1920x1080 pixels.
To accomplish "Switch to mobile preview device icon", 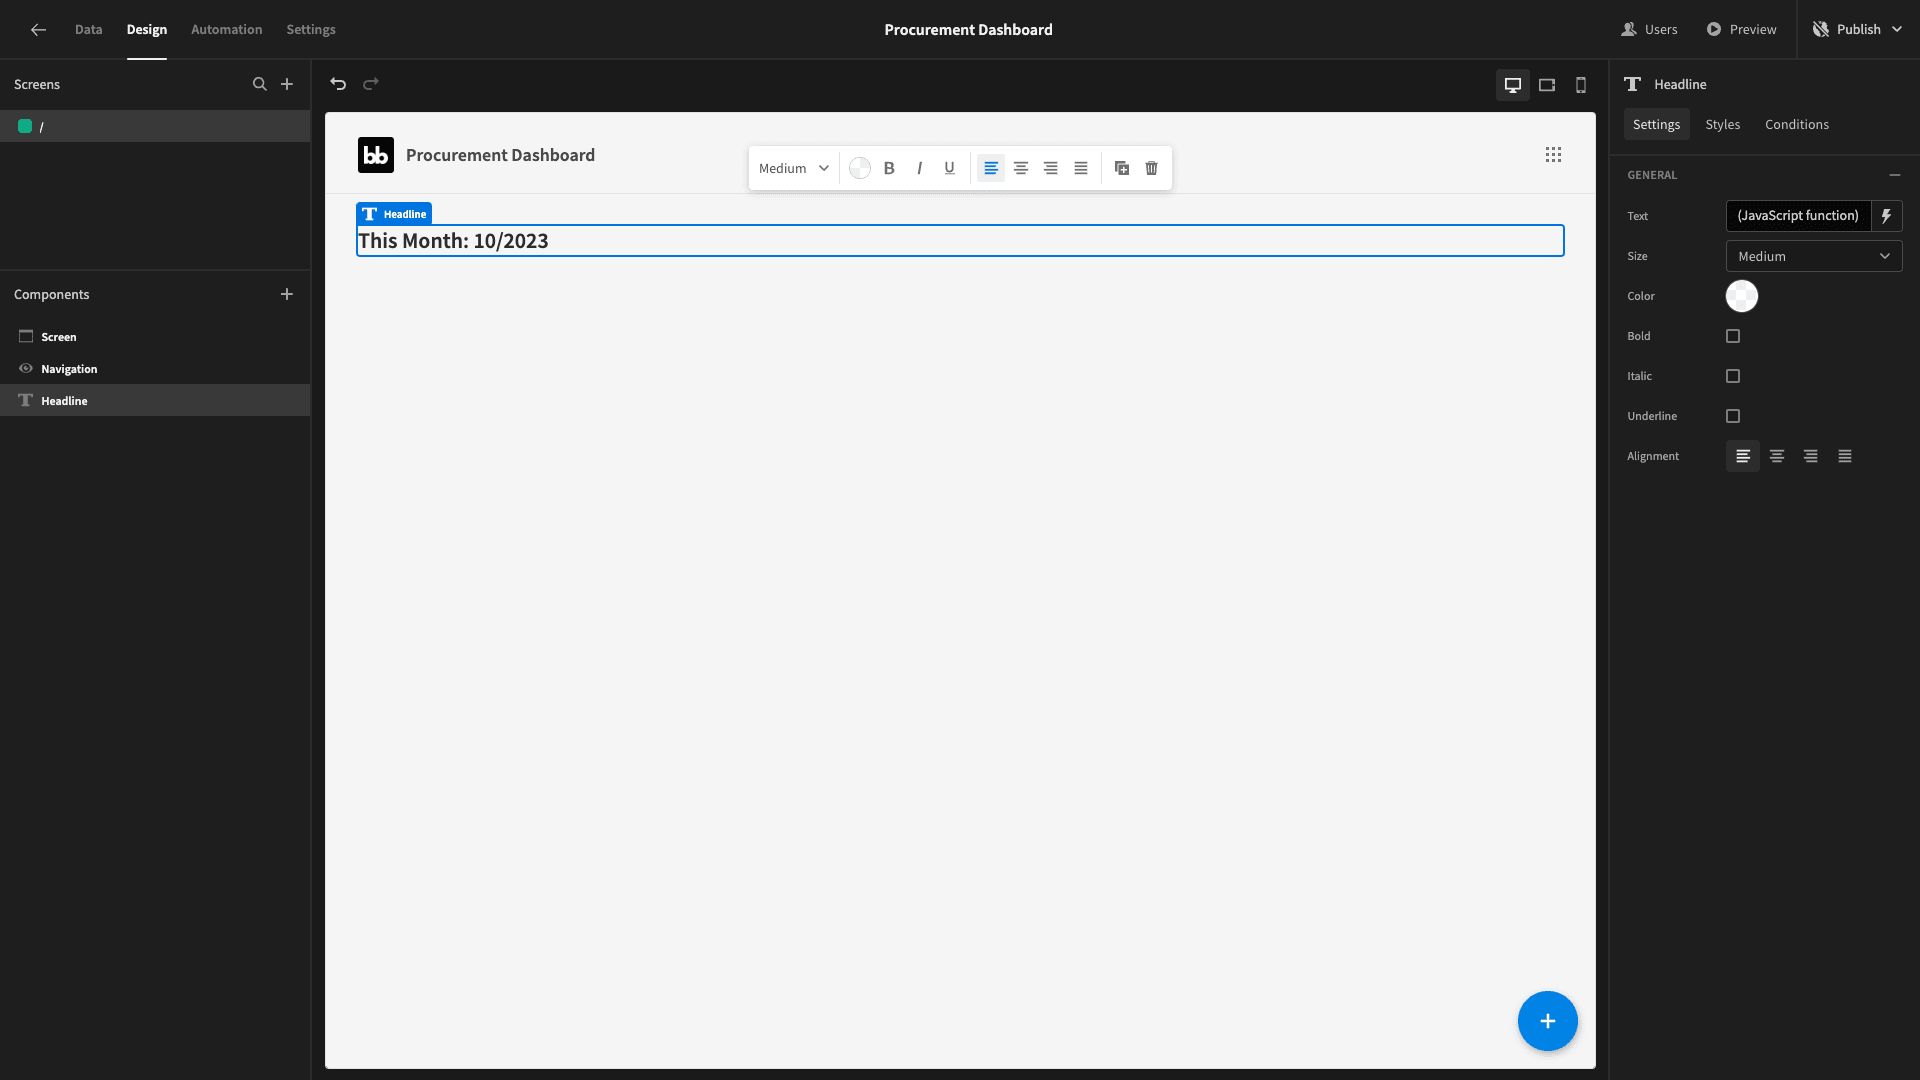I will (1581, 85).
